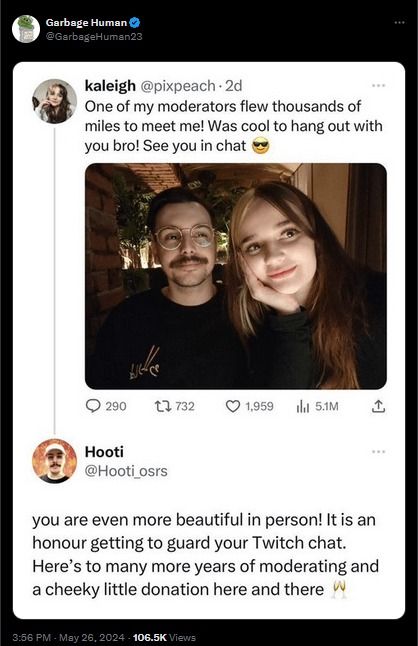Screen dimensions: 418x646
Task: View analytics icon showing 5.1M
Action: pos(303,407)
